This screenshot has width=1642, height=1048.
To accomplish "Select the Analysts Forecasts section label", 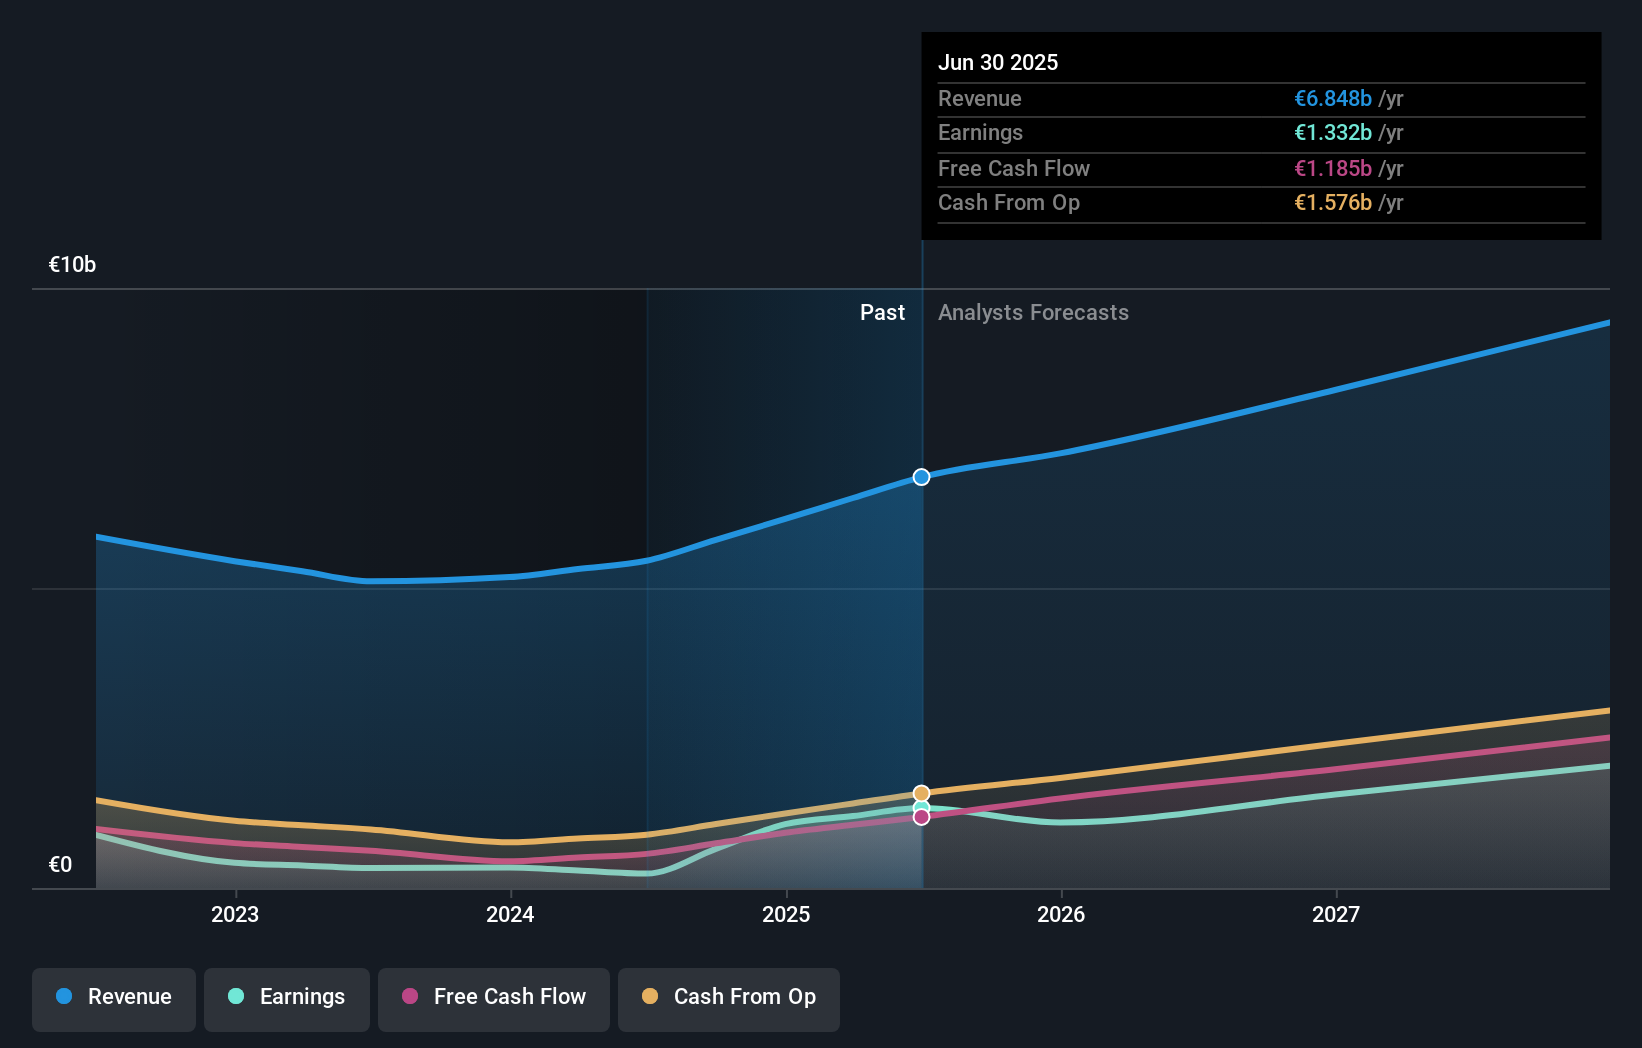I will click(1033, 312).
